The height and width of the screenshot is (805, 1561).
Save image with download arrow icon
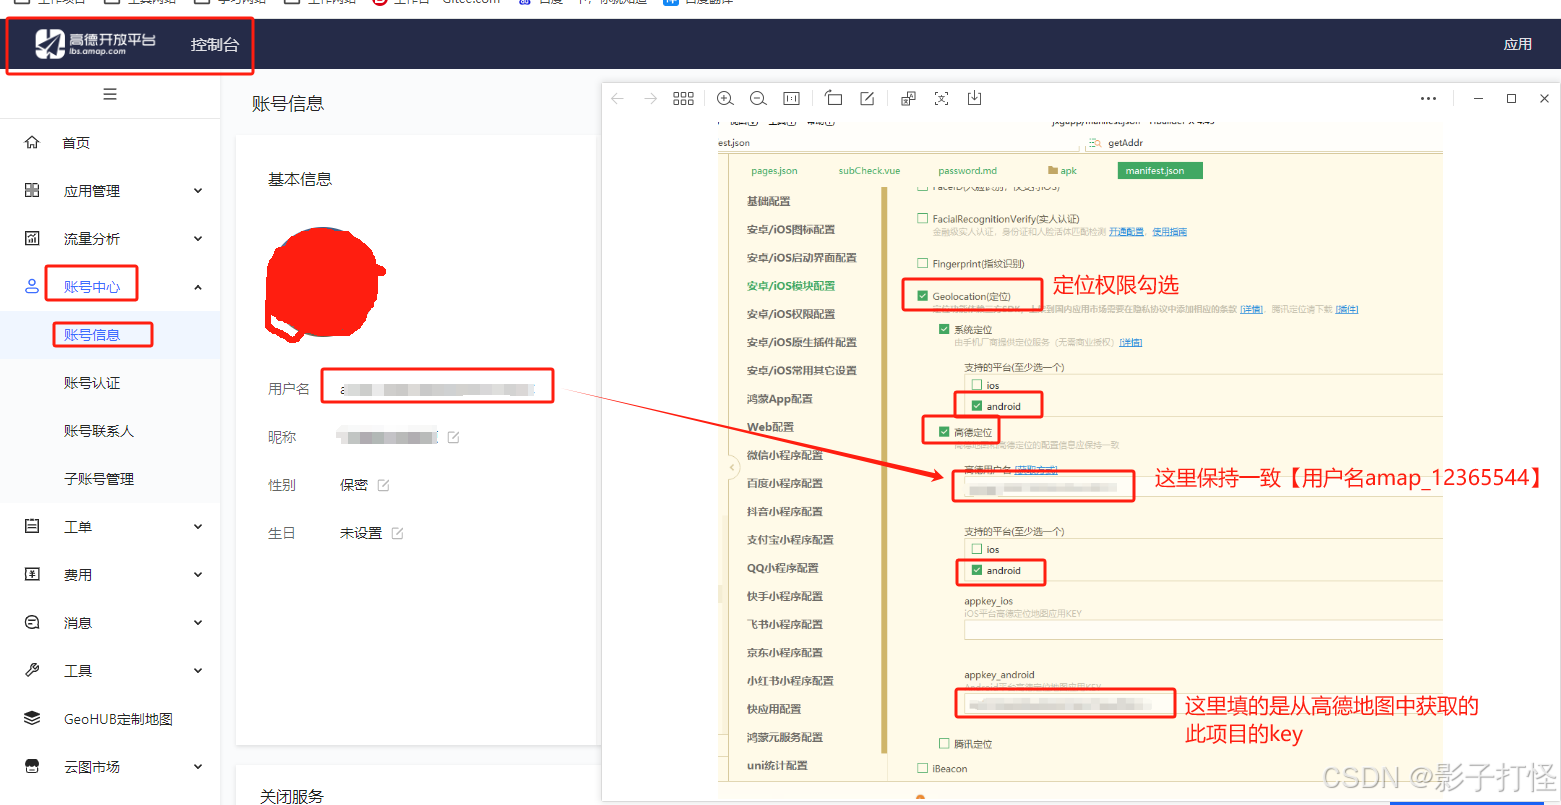[x=974, y=98]
